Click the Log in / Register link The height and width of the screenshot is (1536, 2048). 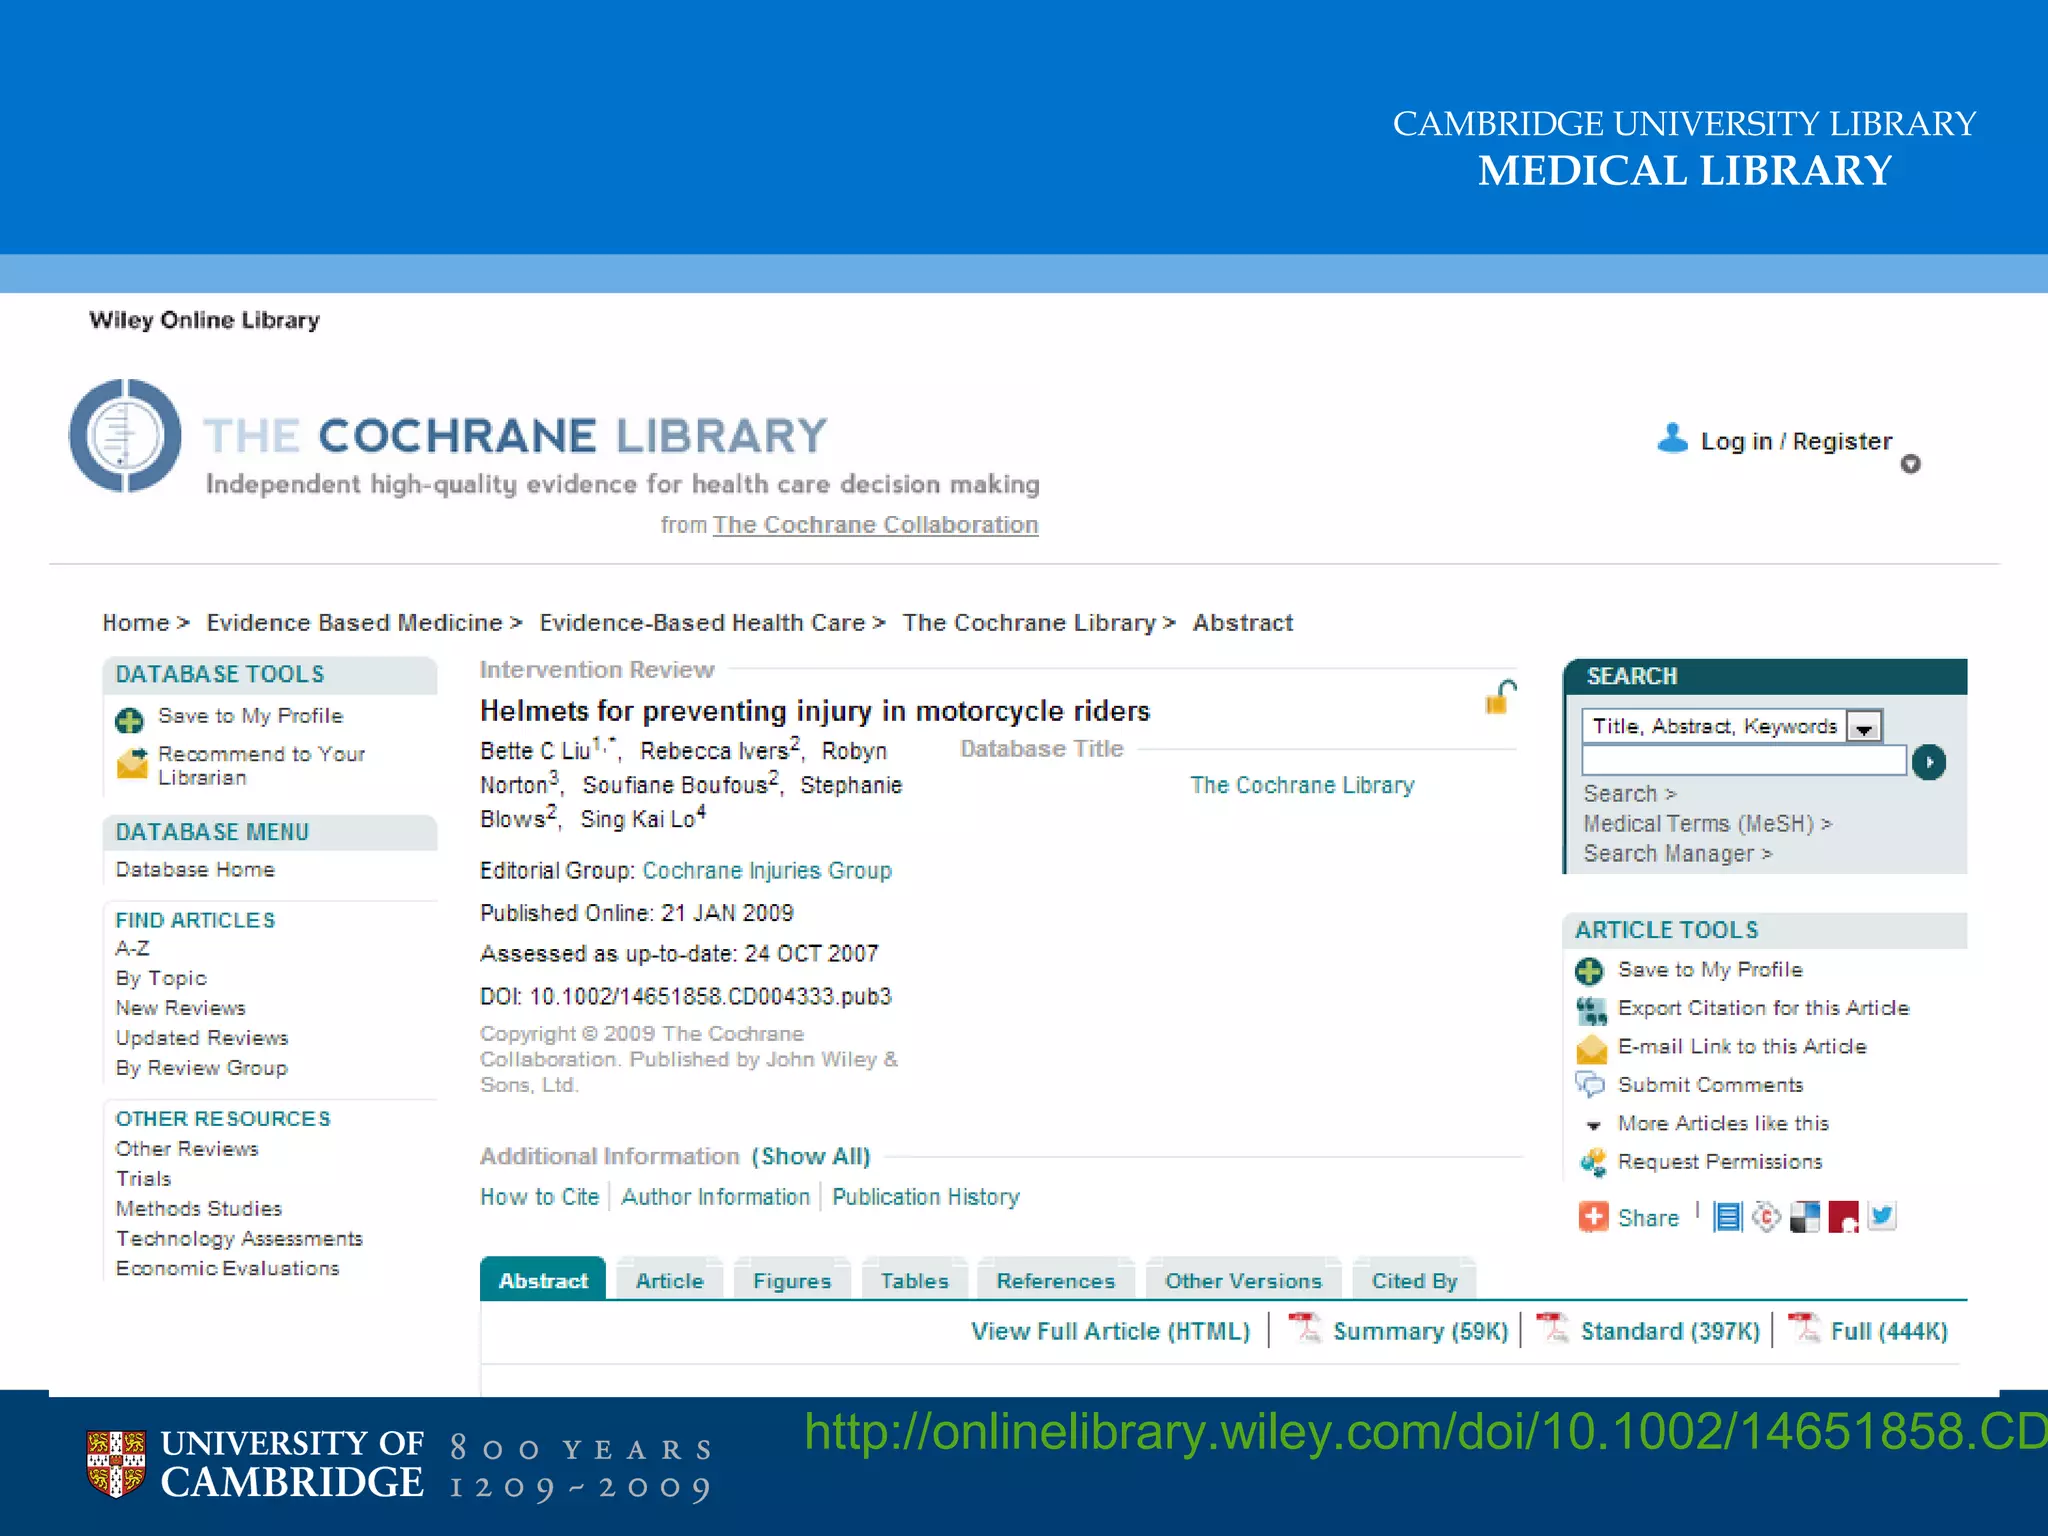click(1796, 441)
